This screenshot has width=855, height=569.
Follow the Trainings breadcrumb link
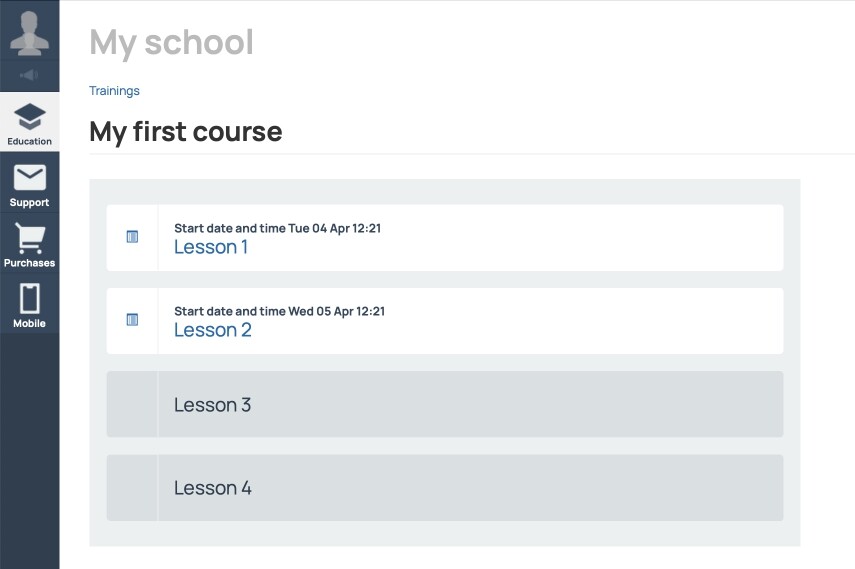115,91
